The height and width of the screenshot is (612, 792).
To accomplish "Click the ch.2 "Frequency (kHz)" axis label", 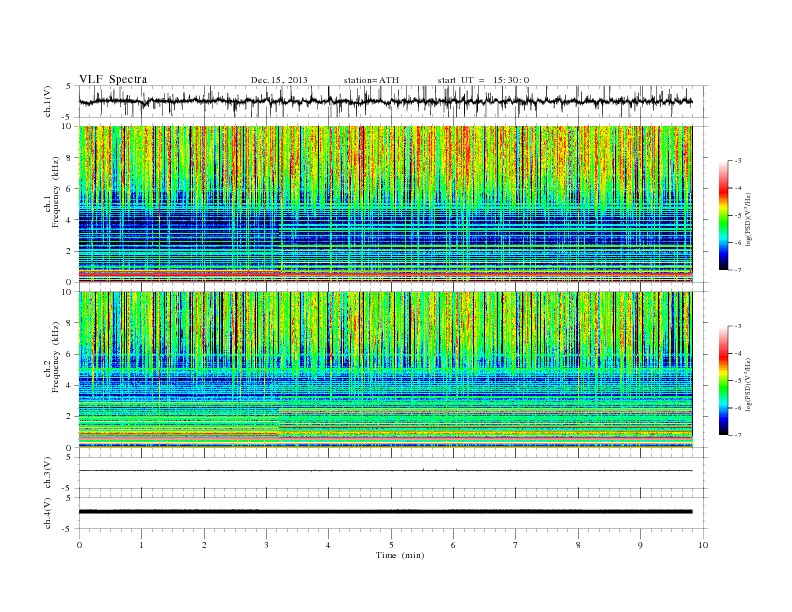I will point(55,357).
